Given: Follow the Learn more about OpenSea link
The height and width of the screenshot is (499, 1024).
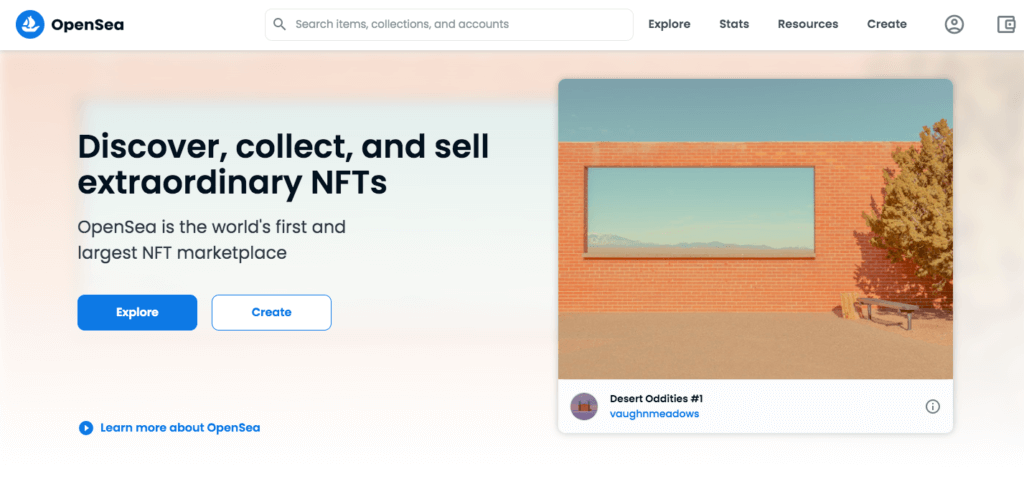Looking at the screenshot, I should [x=180, y=428].
